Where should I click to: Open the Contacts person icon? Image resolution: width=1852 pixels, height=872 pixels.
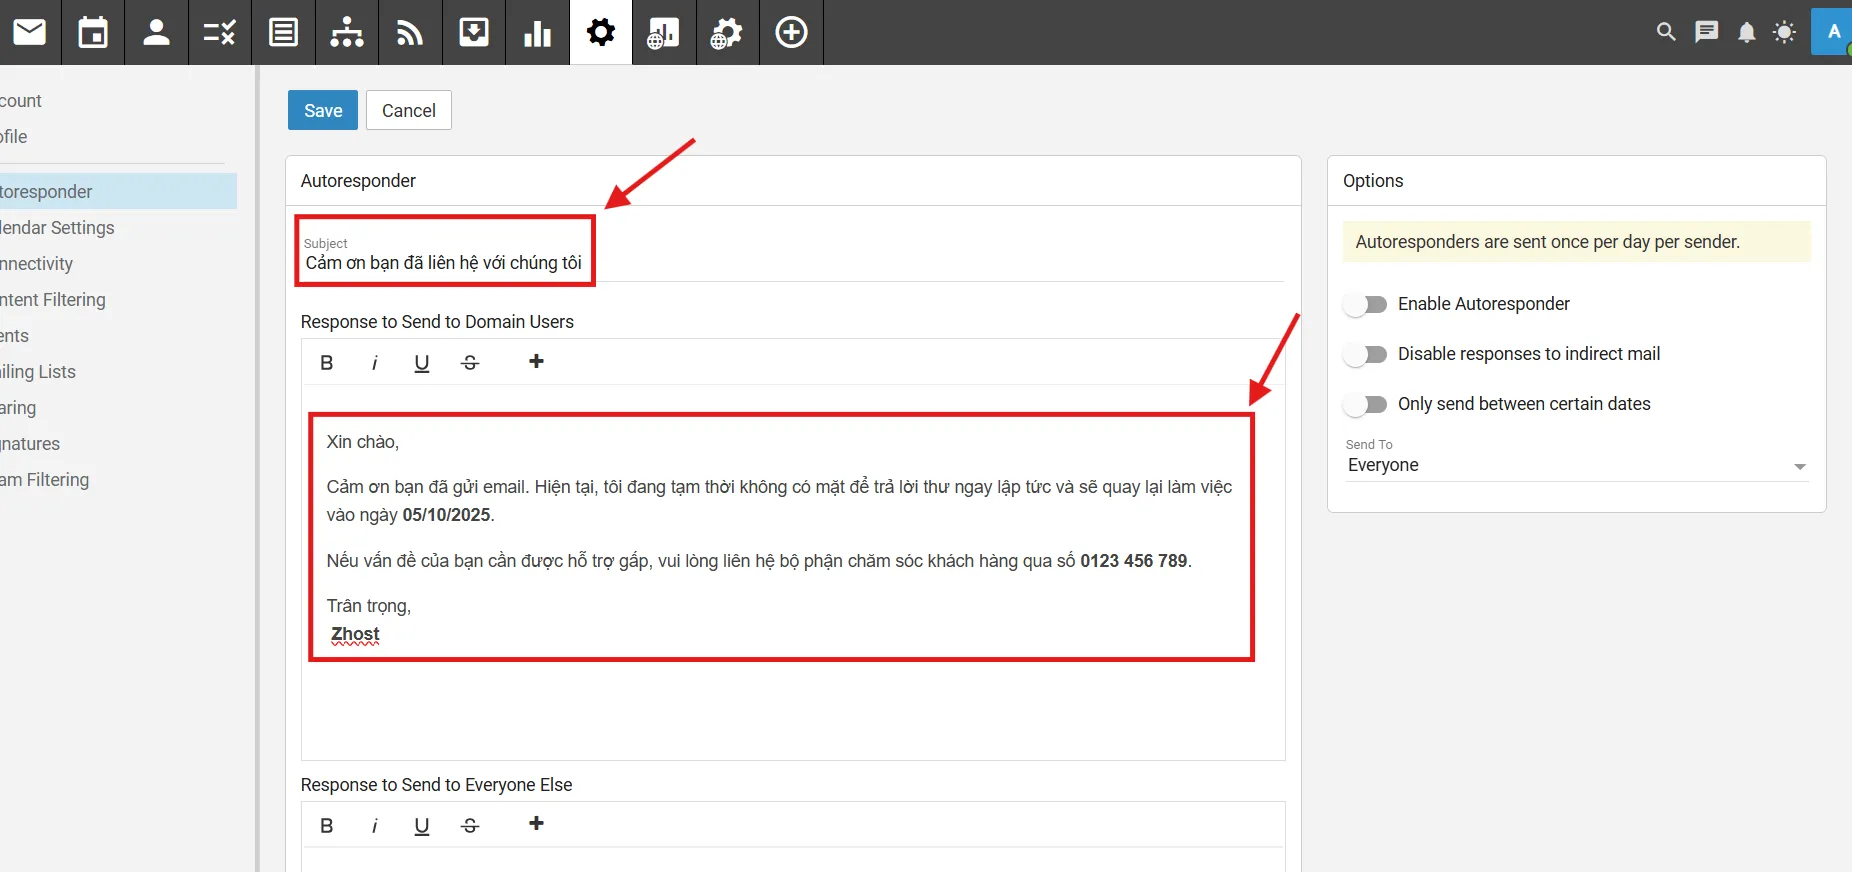[156, 32]
